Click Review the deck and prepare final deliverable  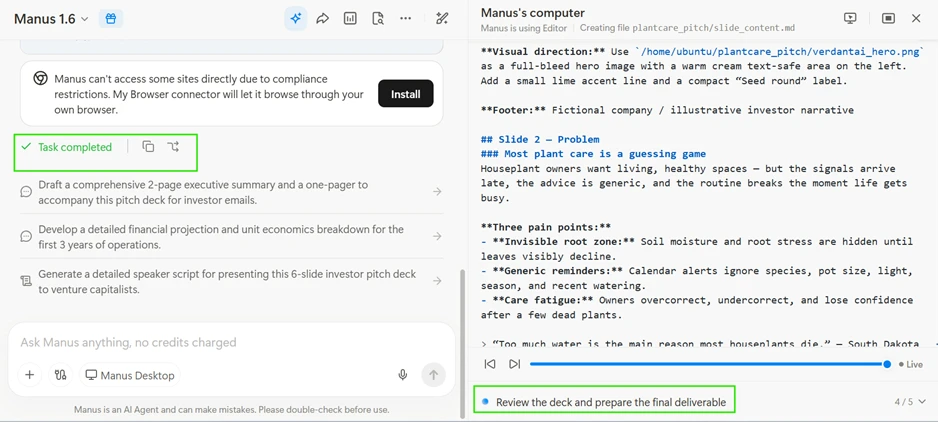(x=611, y=402)
